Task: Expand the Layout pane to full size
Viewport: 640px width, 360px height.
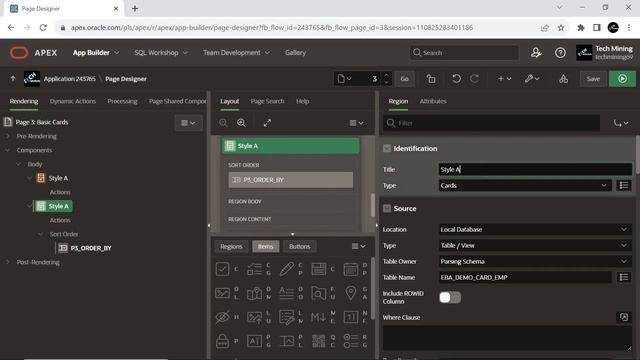Action: click(x=267, y=123)
